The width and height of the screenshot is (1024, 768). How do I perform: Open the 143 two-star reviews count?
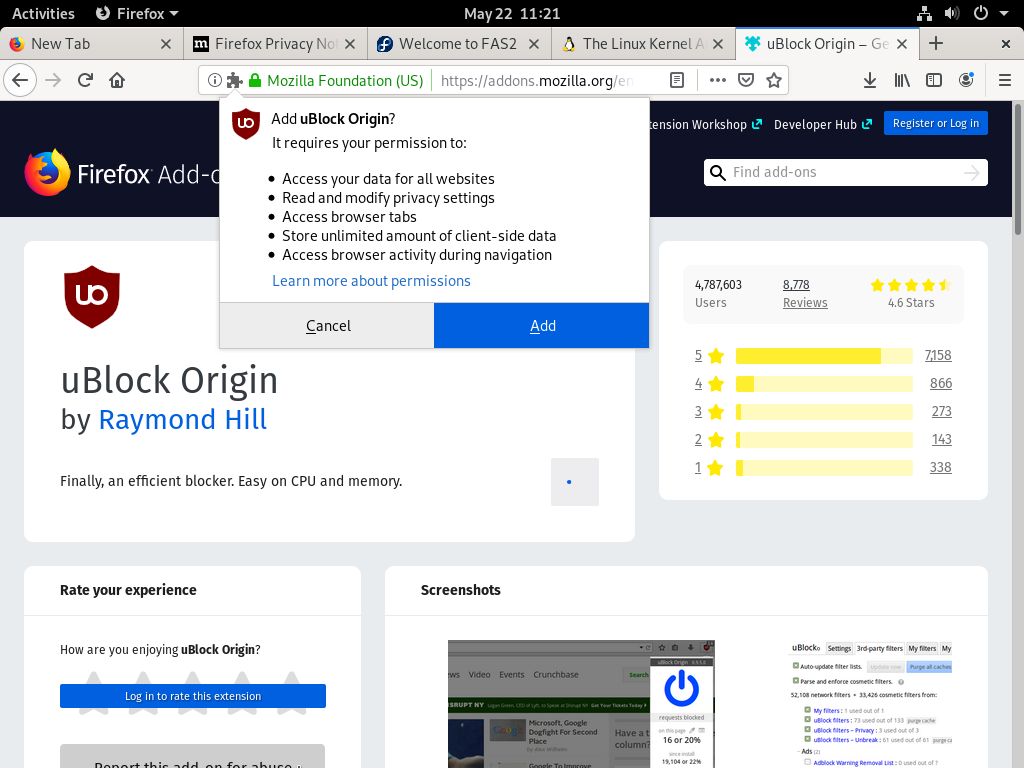point(941,440)
